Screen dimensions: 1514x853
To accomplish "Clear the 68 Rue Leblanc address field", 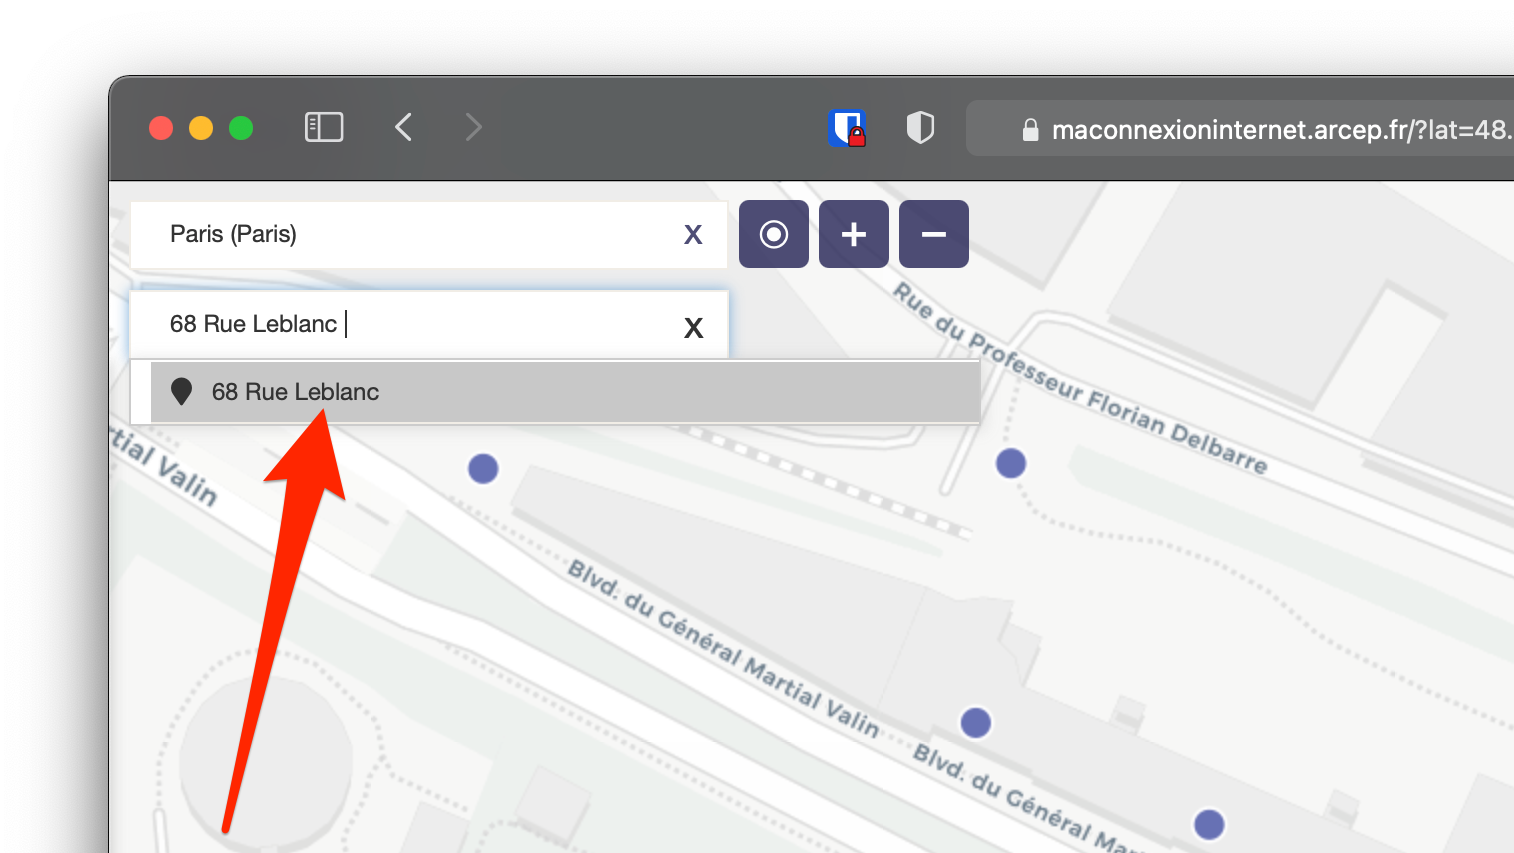I will pyautogui.click(x=693, y=327).
